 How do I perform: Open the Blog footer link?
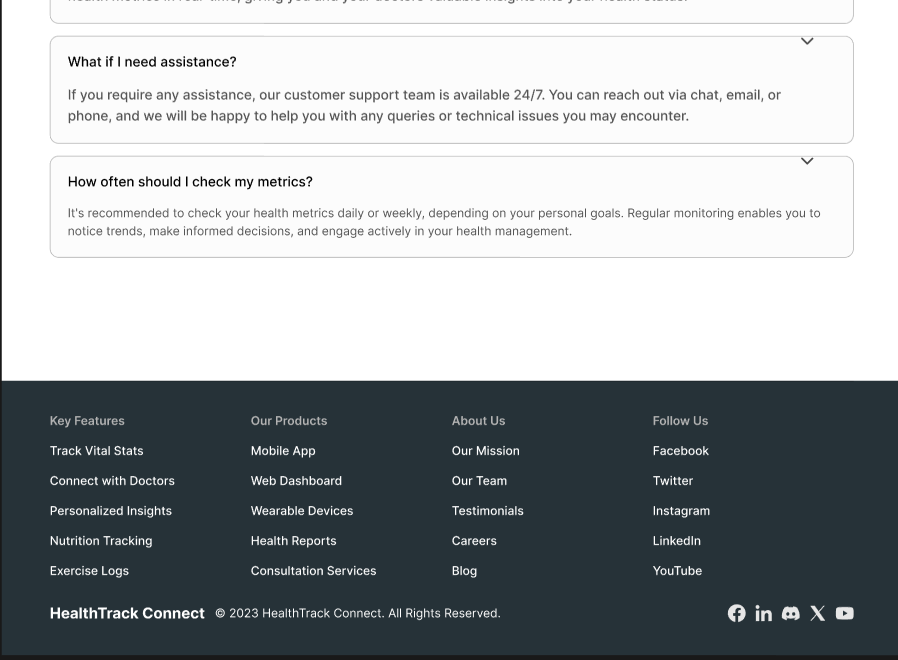point(464,571)
